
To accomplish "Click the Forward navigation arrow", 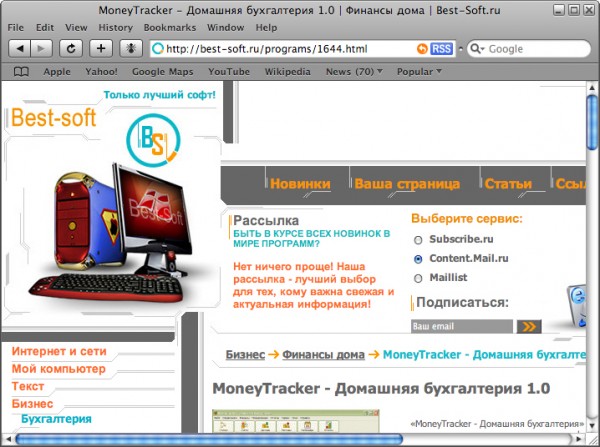I will [x=42, y=48].
